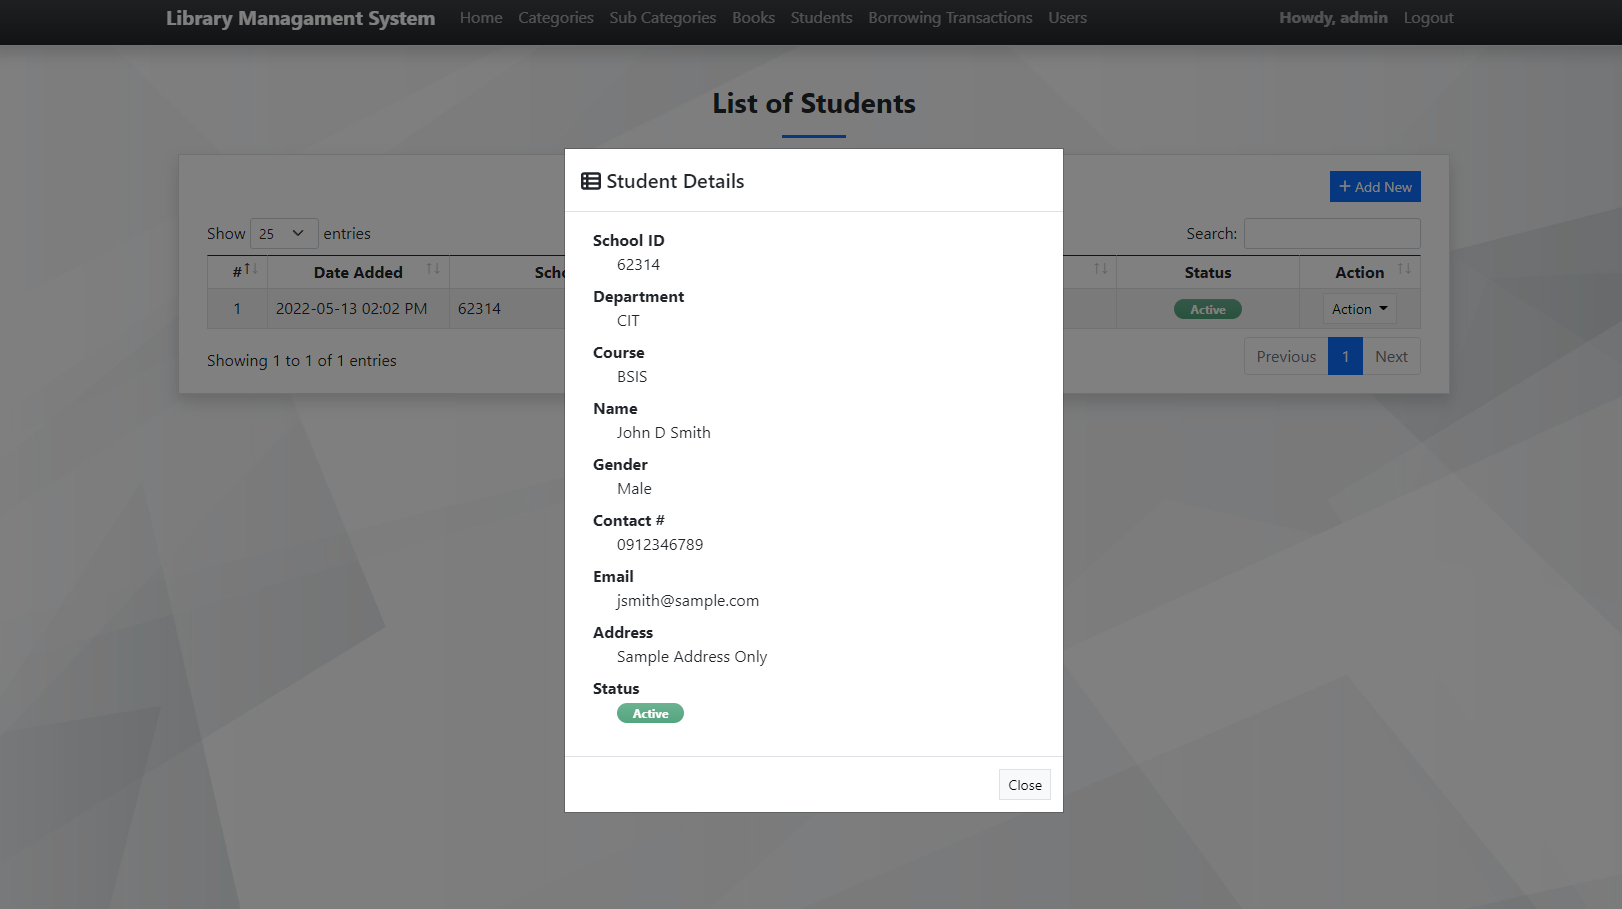Click the email jsmith@sample.com
Screen dimensions: 1622x909
[688, 601]
